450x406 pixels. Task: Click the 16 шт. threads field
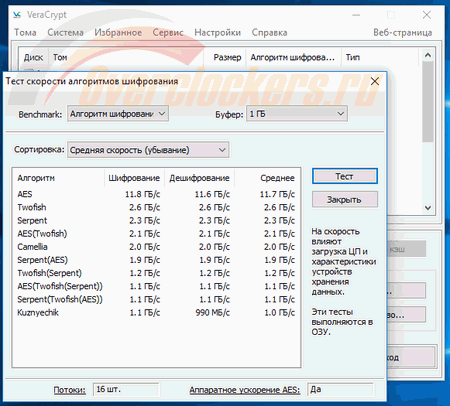(x=126, y=389)
